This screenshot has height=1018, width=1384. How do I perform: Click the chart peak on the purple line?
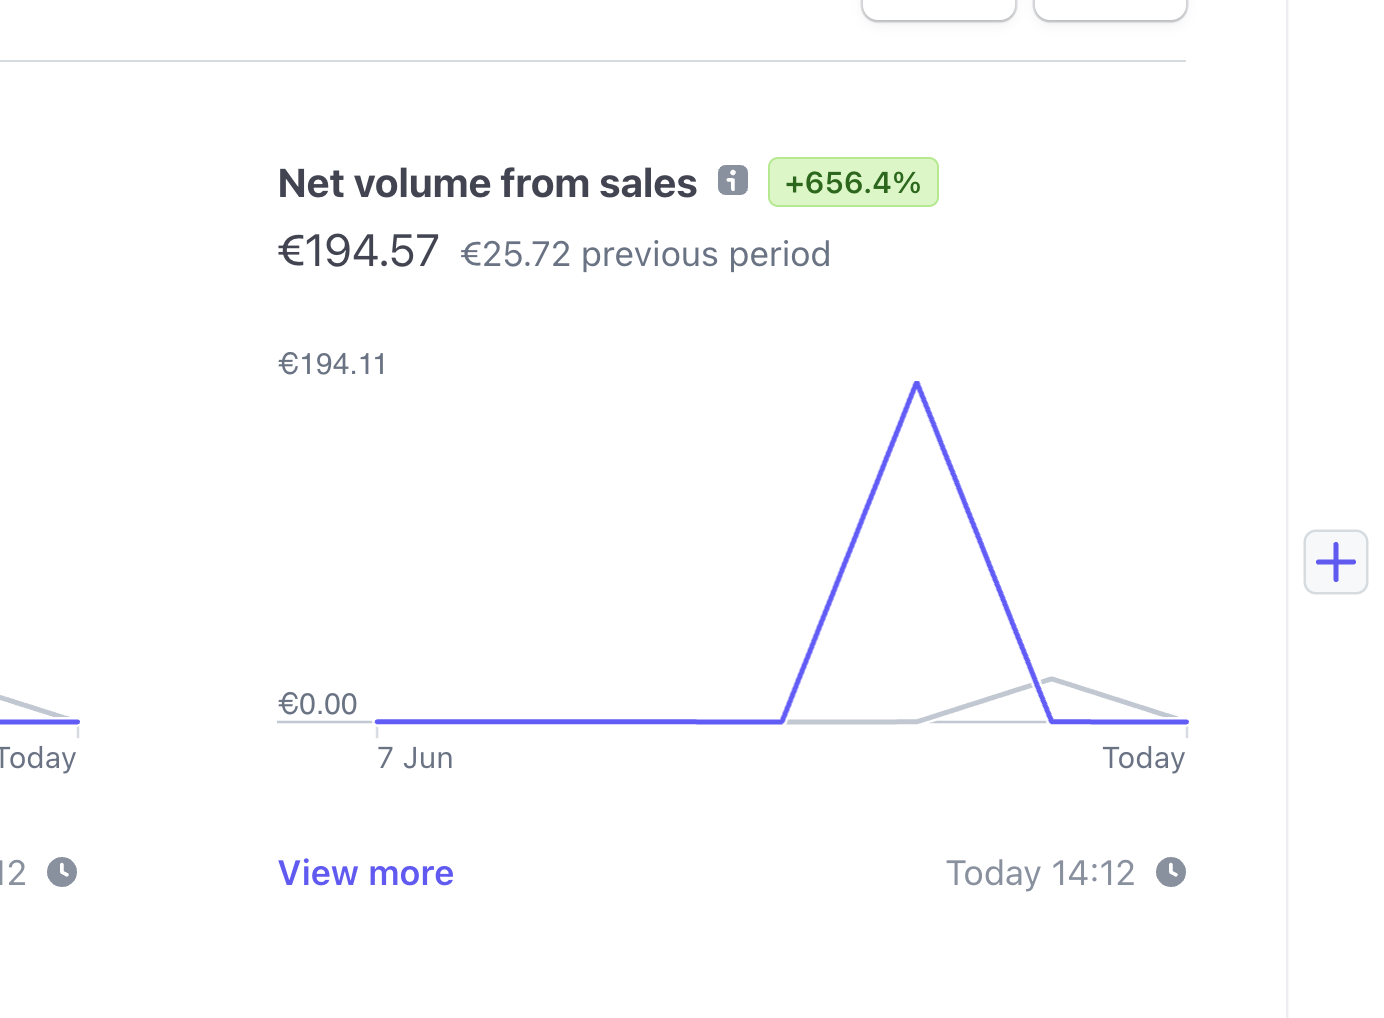tap(916, 385)
